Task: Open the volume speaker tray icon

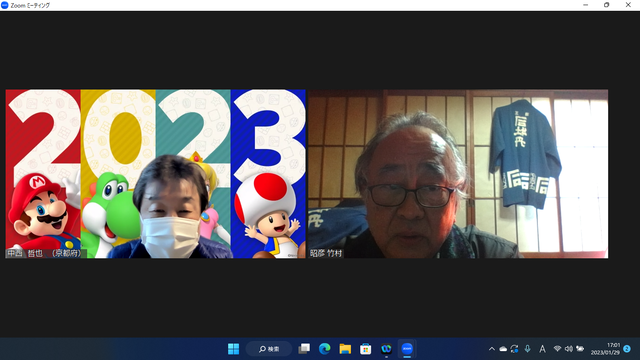Action: 569,349
